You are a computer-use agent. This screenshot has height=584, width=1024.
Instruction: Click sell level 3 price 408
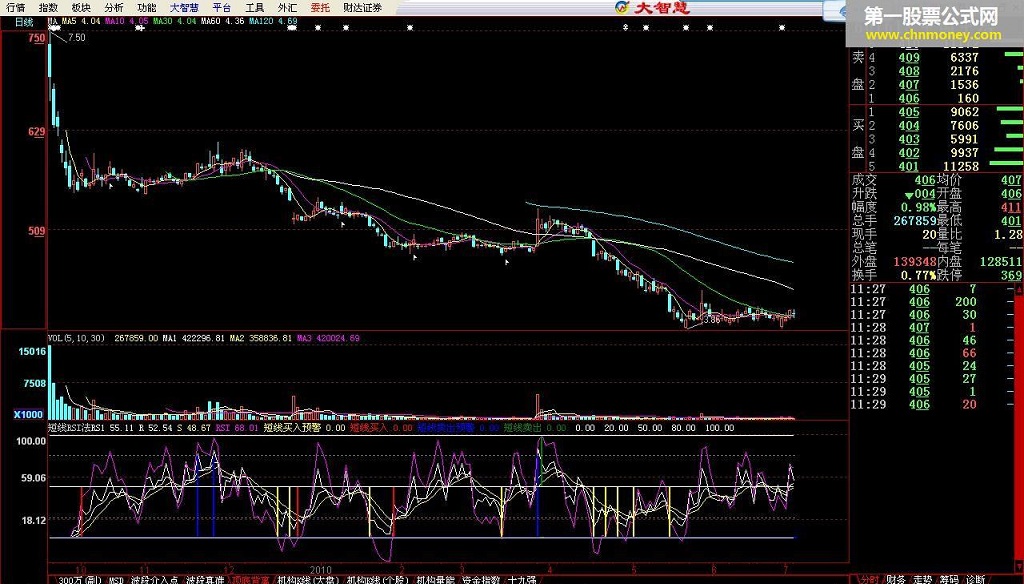point(908,71)
